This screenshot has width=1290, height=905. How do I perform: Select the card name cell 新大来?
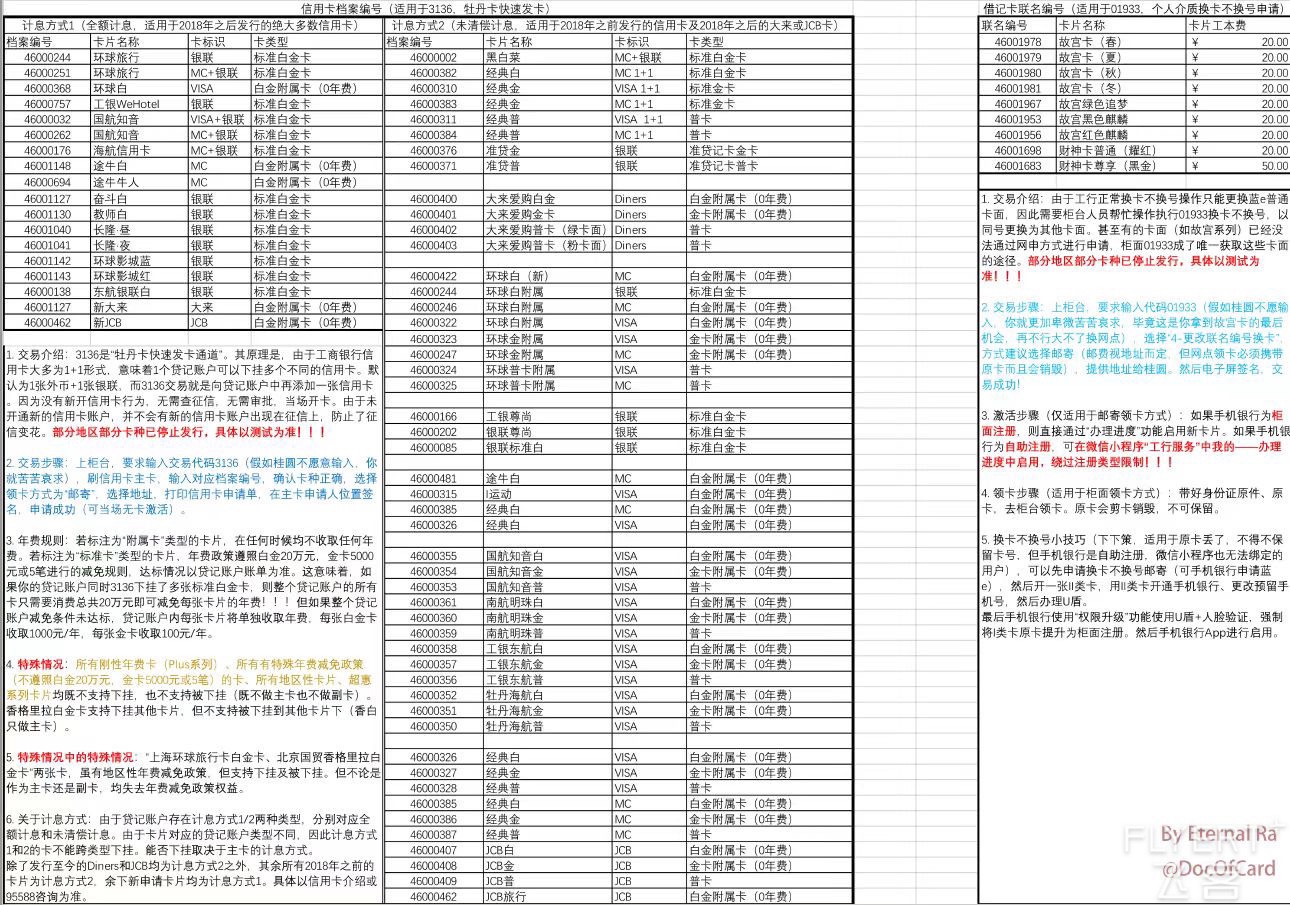coord(139,307)
